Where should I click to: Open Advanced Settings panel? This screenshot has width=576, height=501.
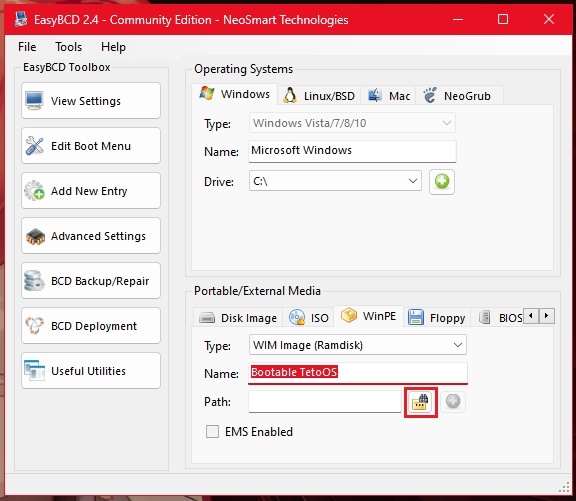click(91, 236)
